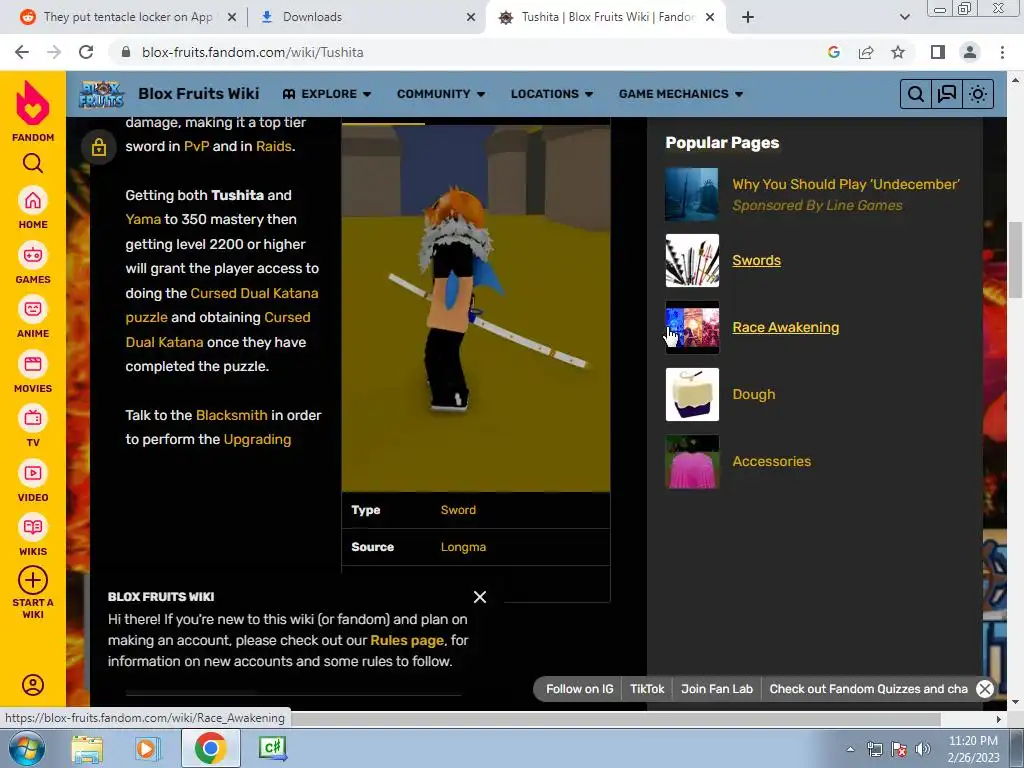Image resolution: width=1024 pixels, height=768 pixels.
Task: Open the user profile icon in sidebar
Action: click(33, 684)
